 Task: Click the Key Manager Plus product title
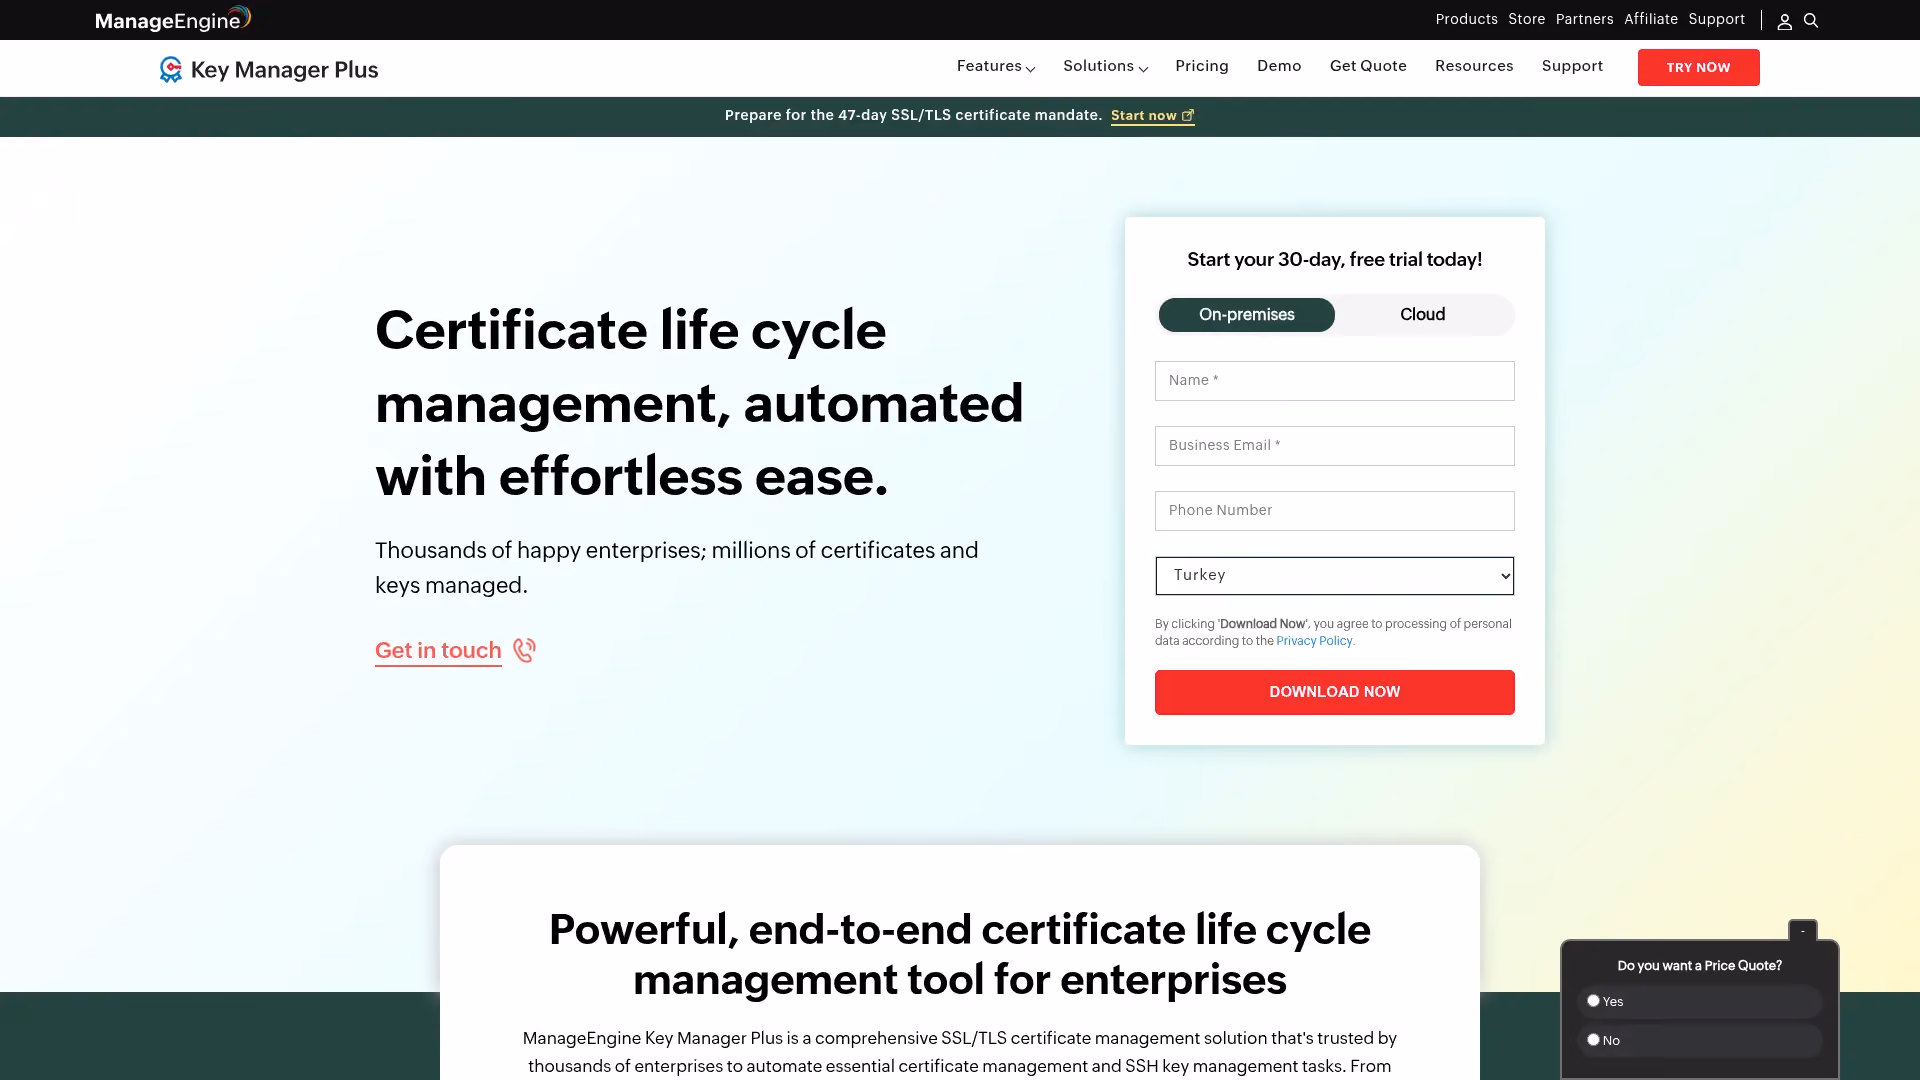(284, 70)
